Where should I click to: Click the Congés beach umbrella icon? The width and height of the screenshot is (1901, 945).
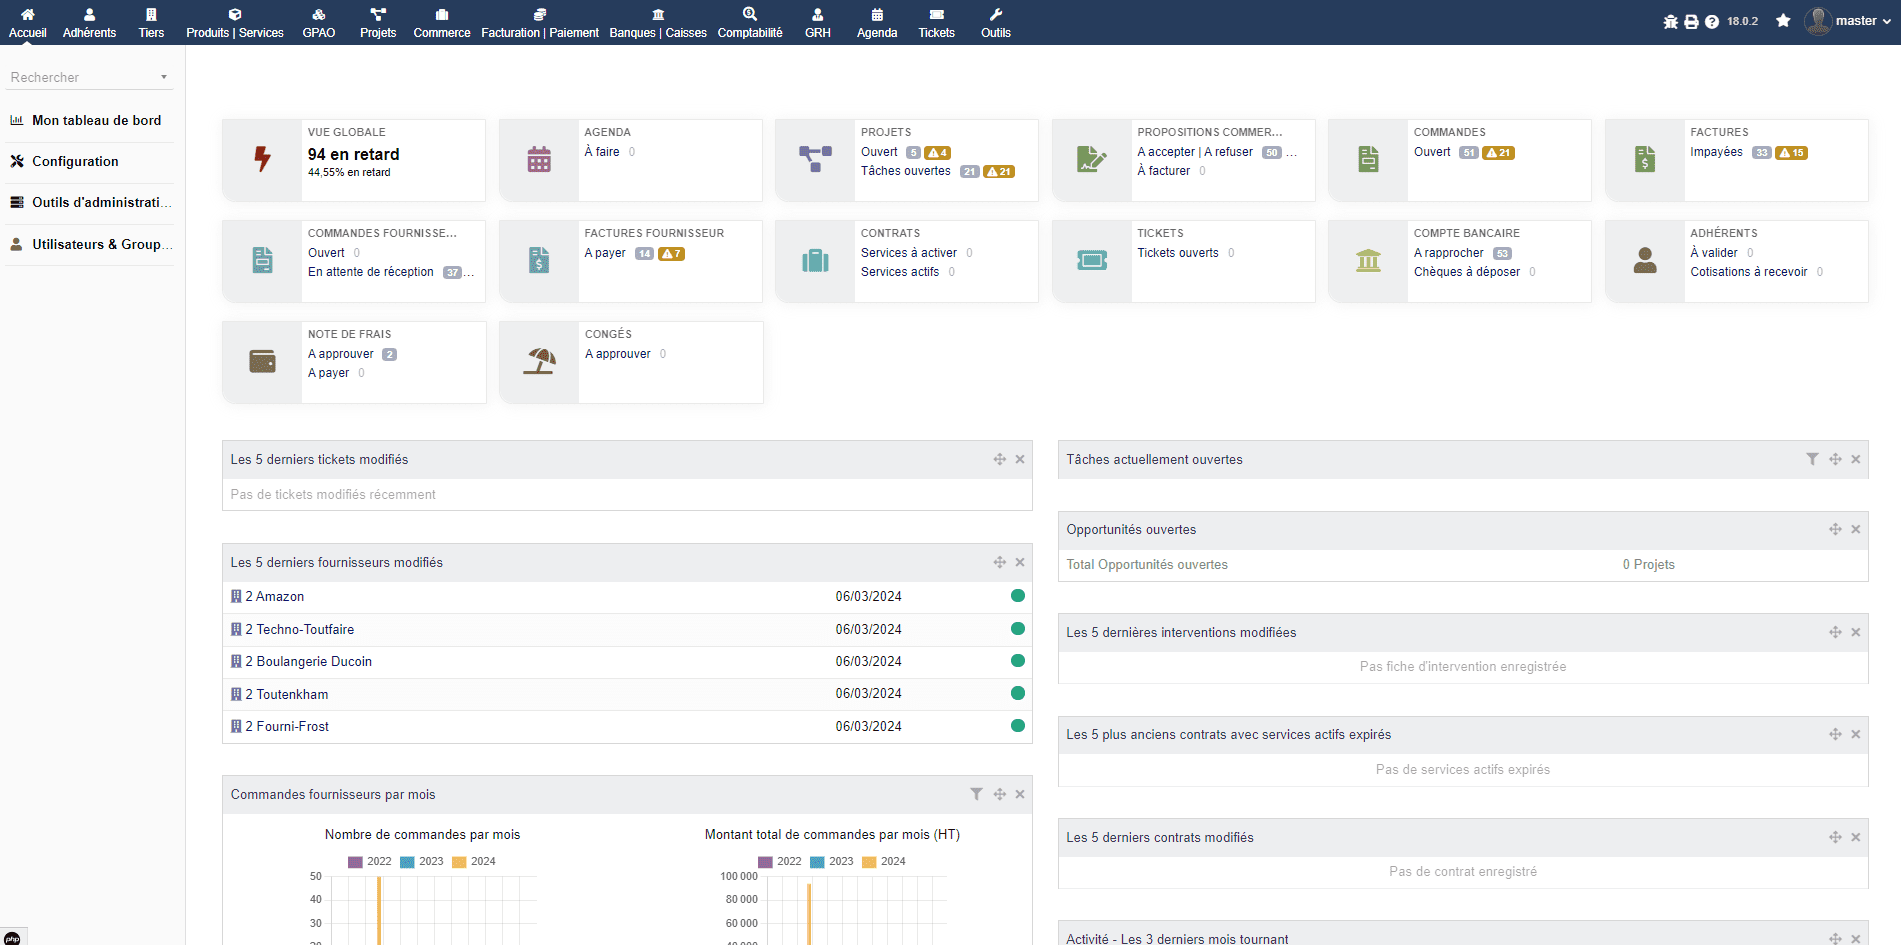(x=540, y=361)
